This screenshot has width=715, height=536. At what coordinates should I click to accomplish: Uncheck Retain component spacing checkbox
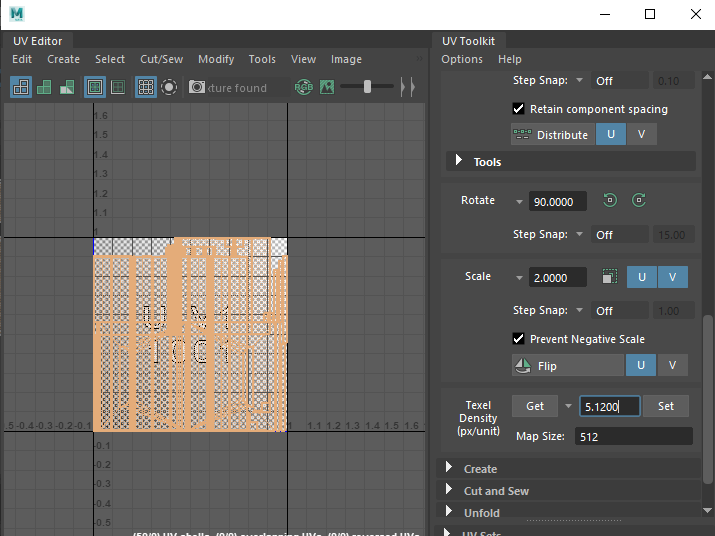[x=518, y=109]
